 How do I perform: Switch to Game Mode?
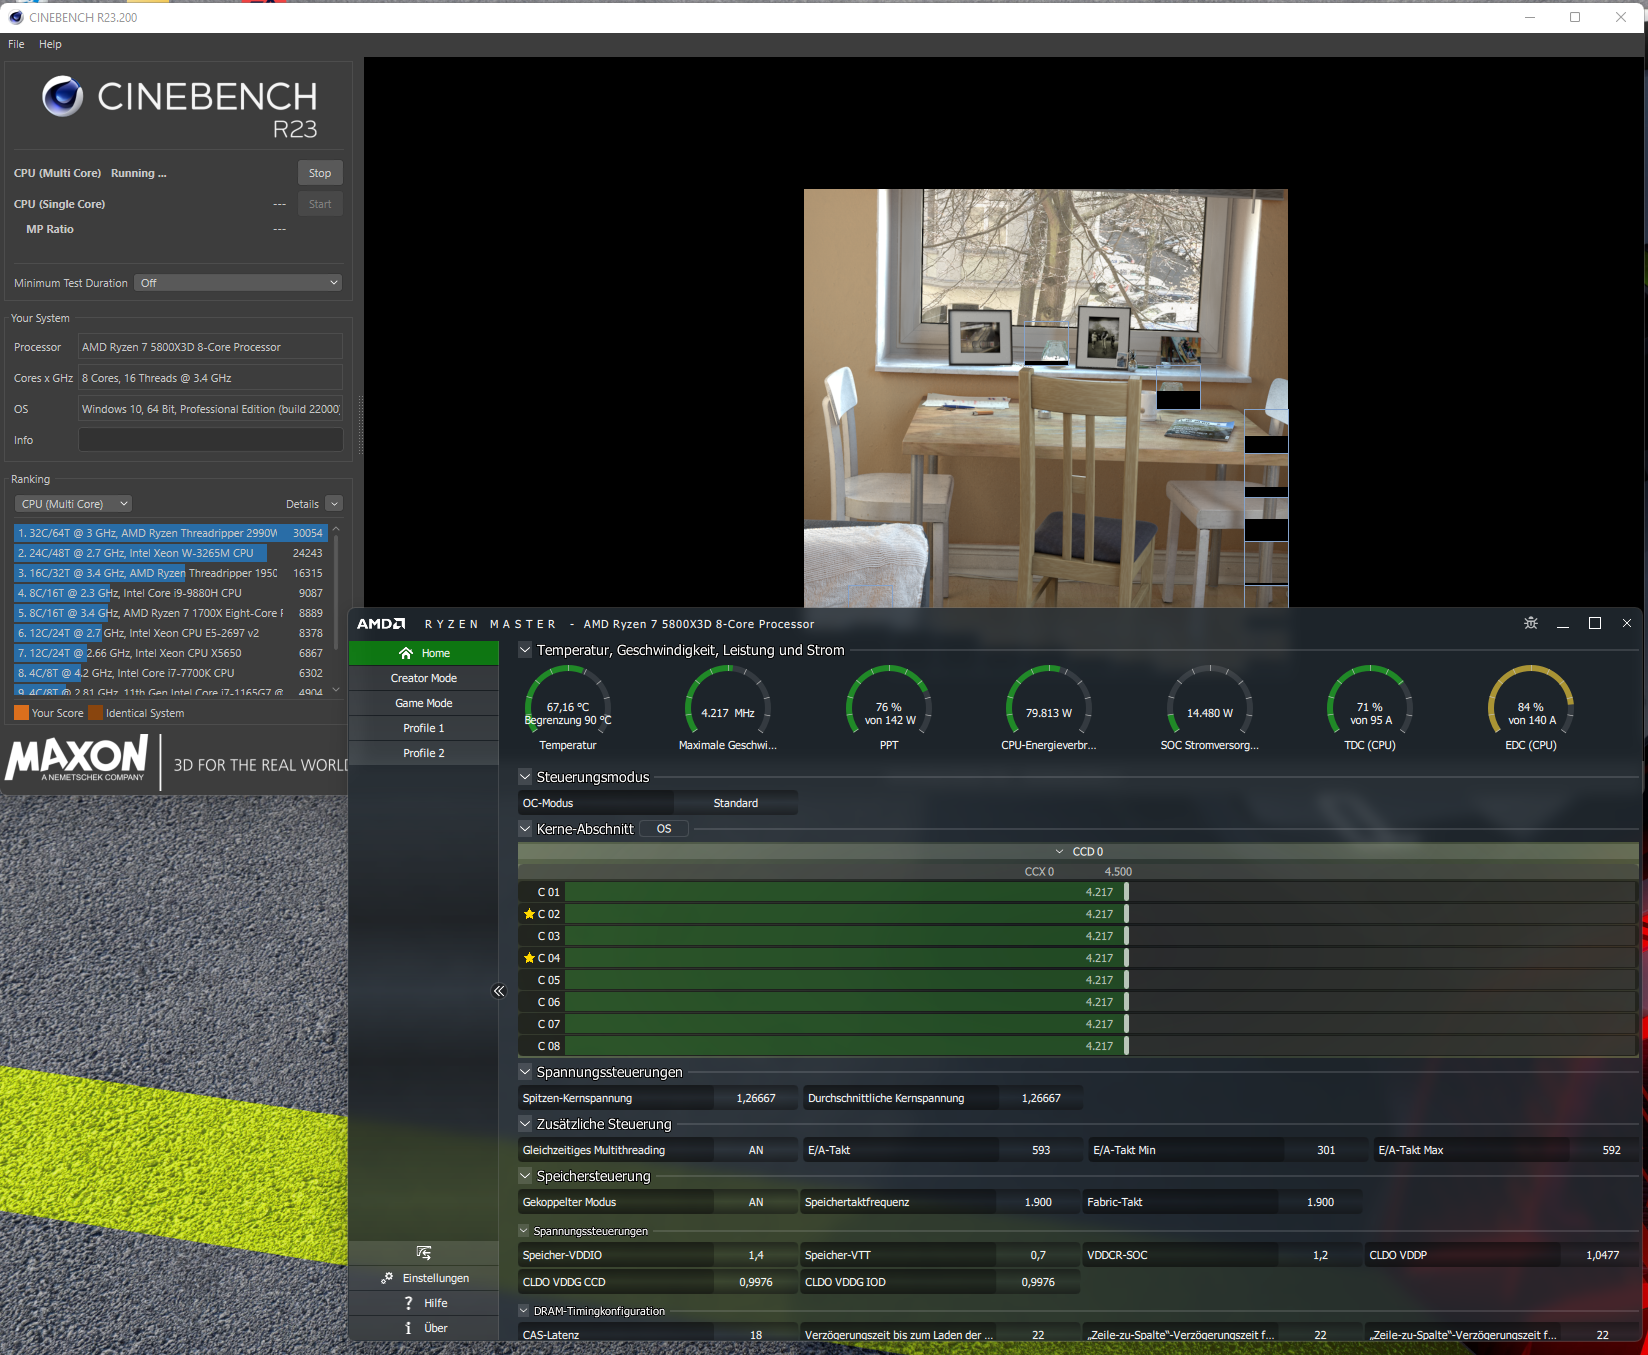424,703
